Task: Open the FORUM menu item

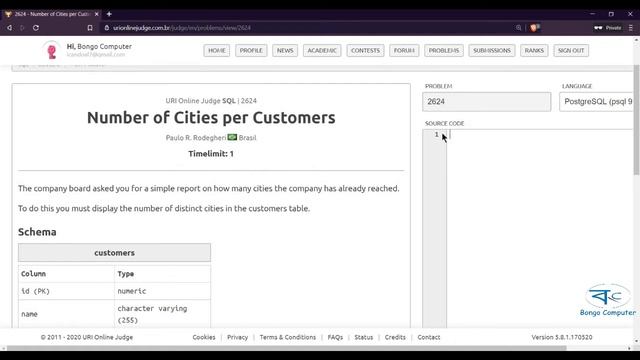Action: click(x=404, y=51)
